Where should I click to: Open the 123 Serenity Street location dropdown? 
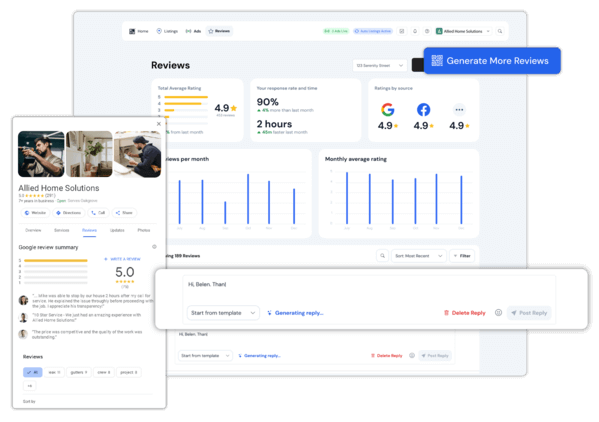pos(380,66)
